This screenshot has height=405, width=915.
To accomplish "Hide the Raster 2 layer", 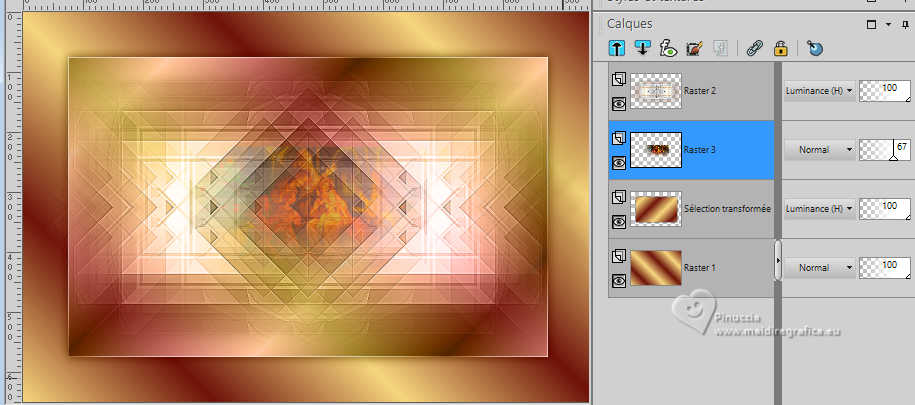I will click(x=619, y=104).
